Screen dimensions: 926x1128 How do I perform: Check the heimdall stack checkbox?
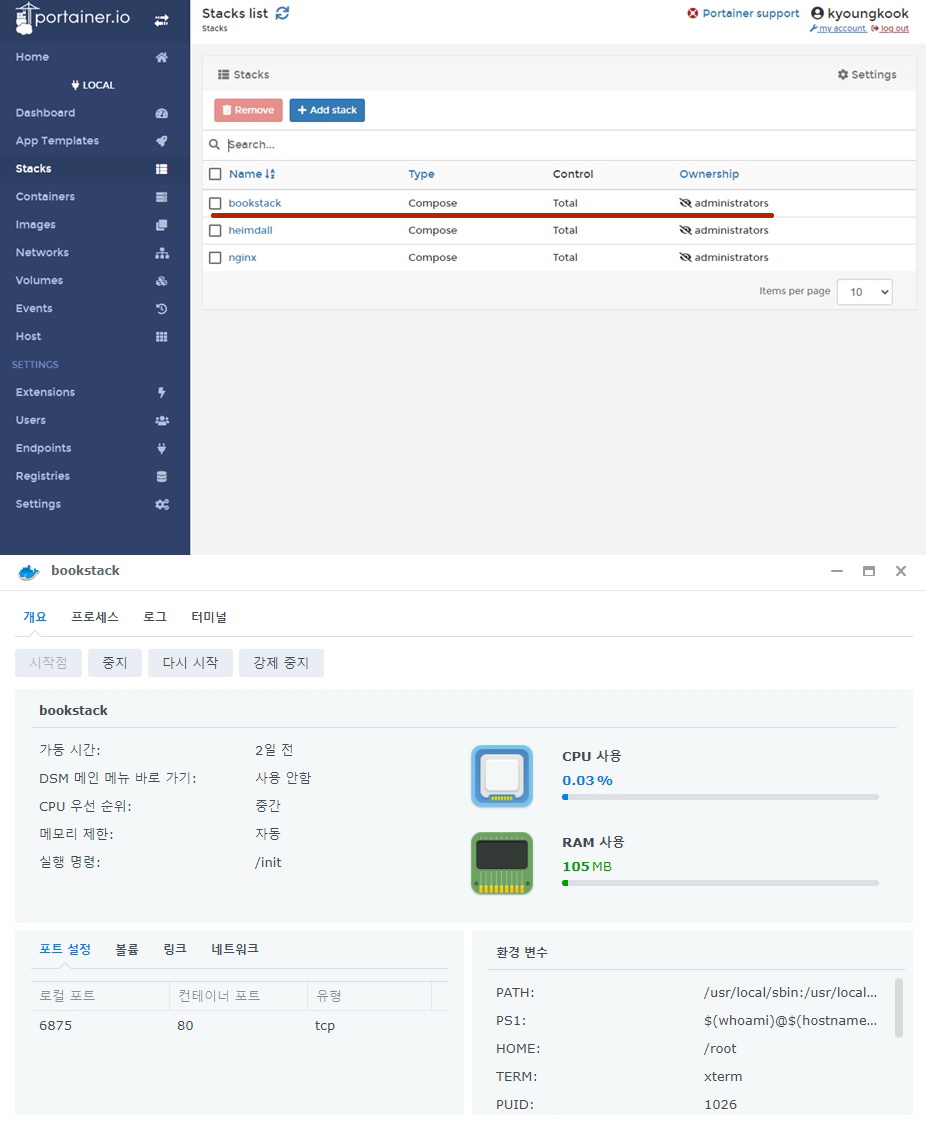coord(215,231)
